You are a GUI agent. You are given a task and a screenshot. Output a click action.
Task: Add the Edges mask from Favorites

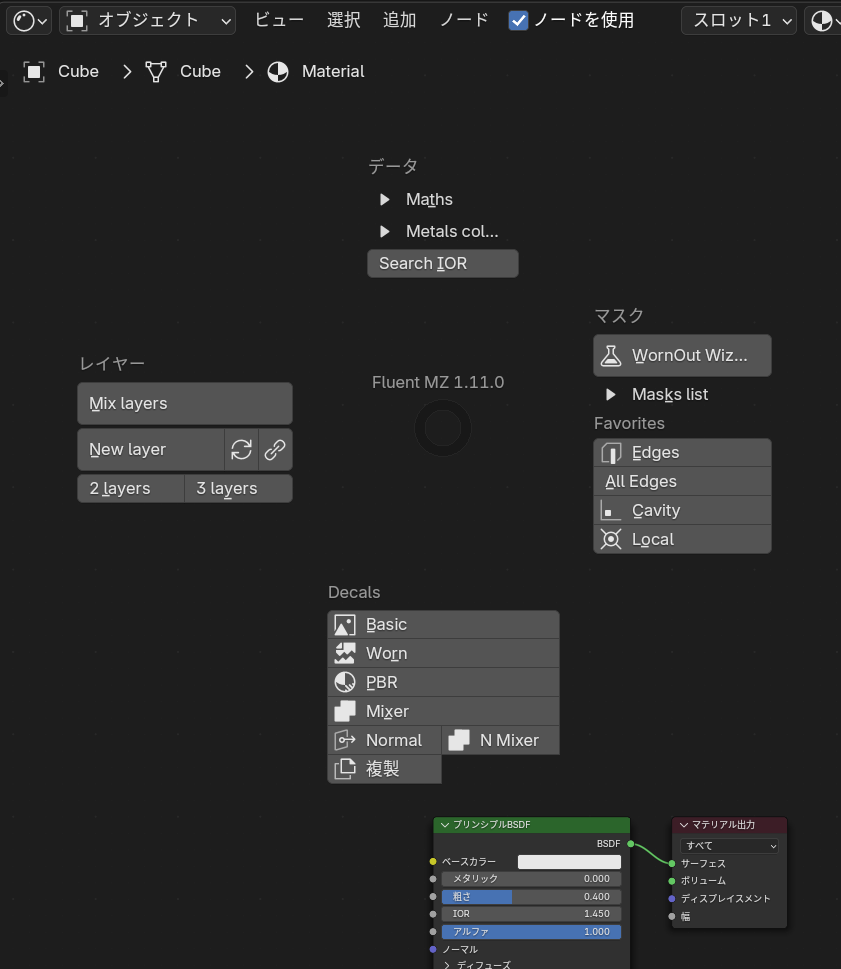click(682, 453)
